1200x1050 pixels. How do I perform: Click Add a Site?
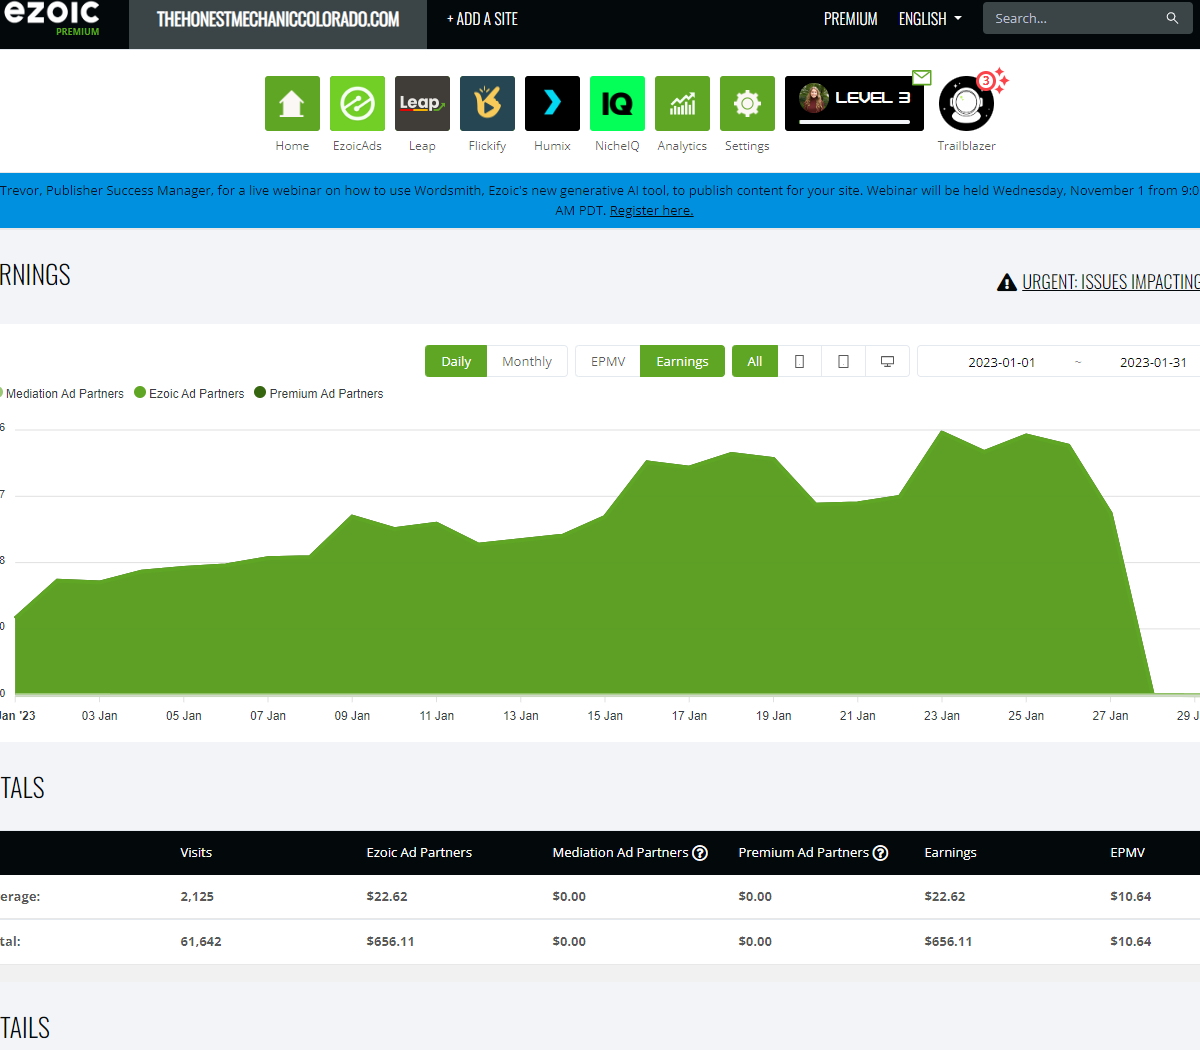coord(482,19)
